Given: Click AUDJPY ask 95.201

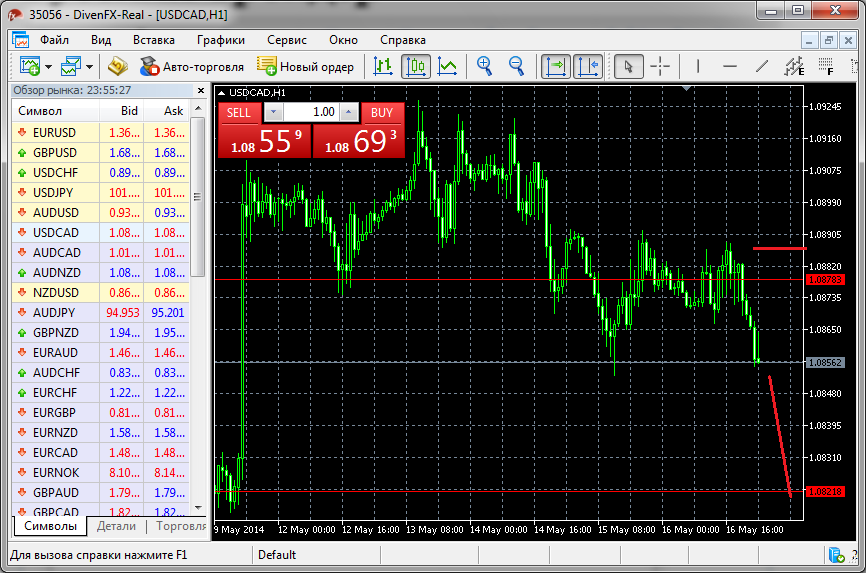Looking at the screenshot, I should (x=167, y=313).
